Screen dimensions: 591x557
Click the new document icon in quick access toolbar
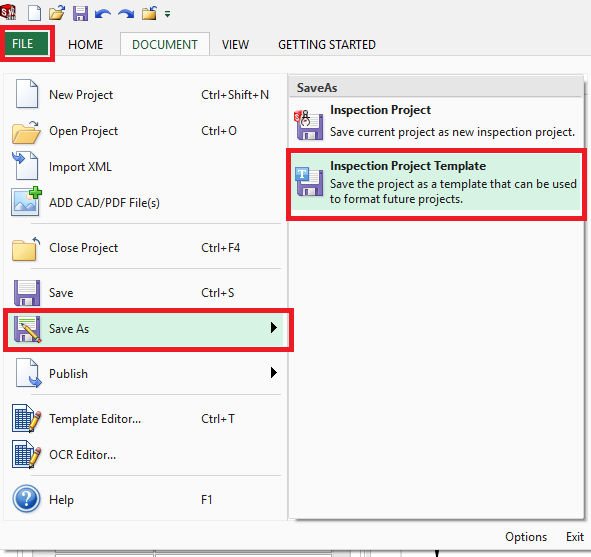(35, 14)
